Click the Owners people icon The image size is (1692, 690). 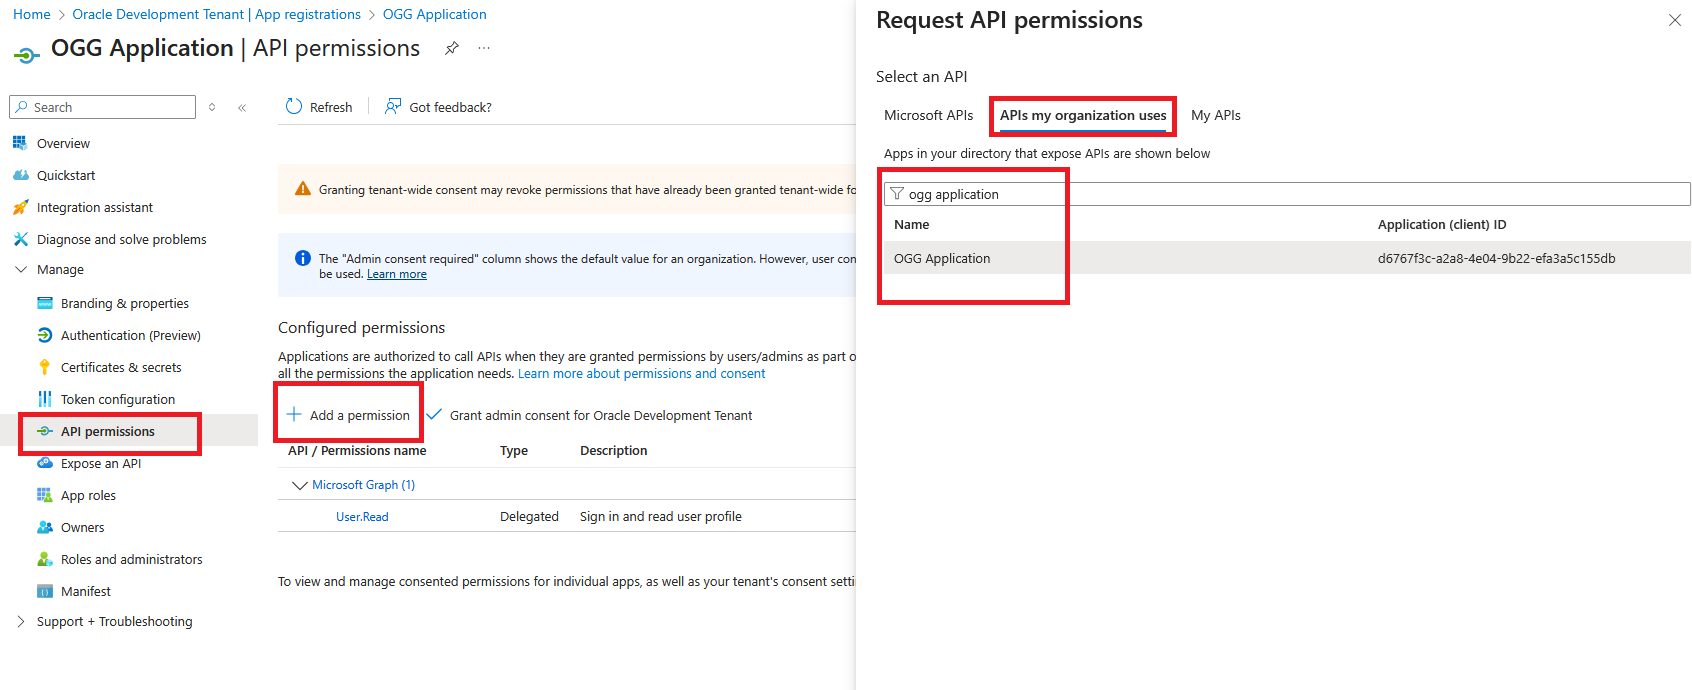[44, 527]
